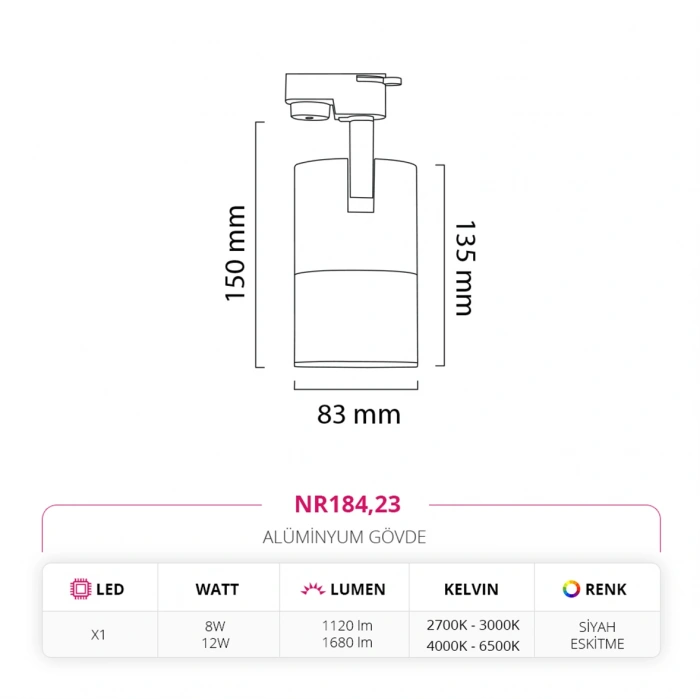The width and height of the screenshot is (700, 700).
Task: Click the lumen sunburst icon
Action: [311, 589]
